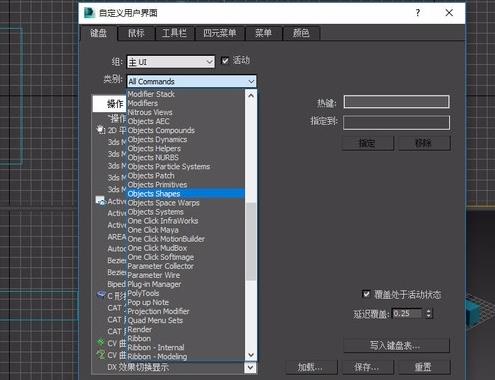Viewport: 495px width, 380px height.
Task: Select One Click MotionBuilder category
Action: [x=166, y=239]
